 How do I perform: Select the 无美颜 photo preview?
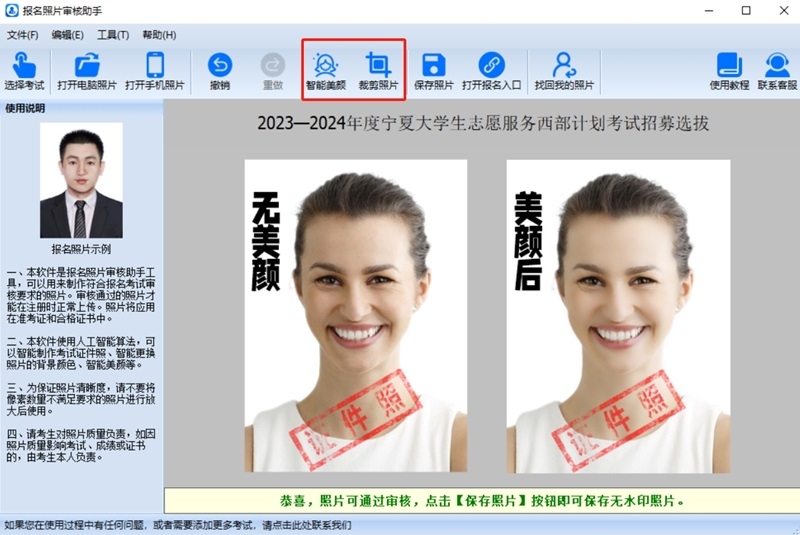coord(356,316)
